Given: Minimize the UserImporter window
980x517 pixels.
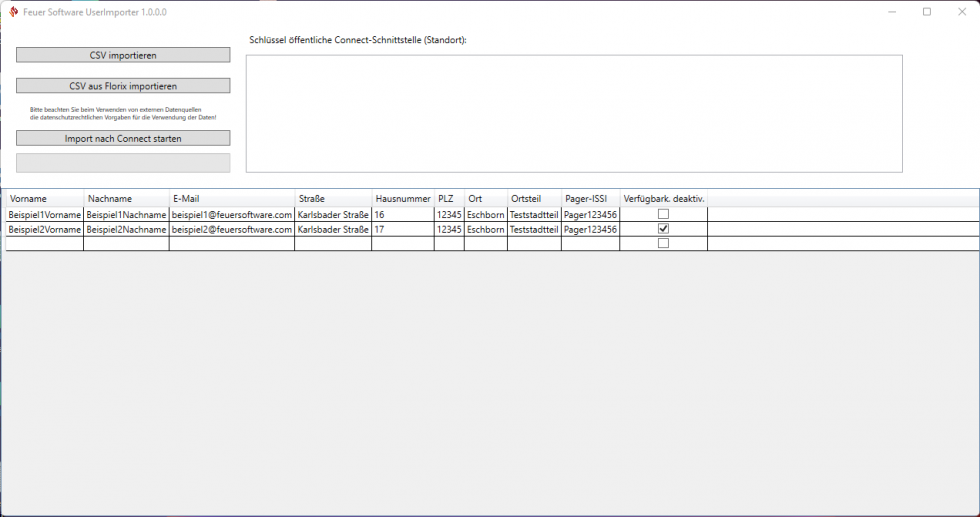Looking at the screenshot, I should [x=892, y=12].
